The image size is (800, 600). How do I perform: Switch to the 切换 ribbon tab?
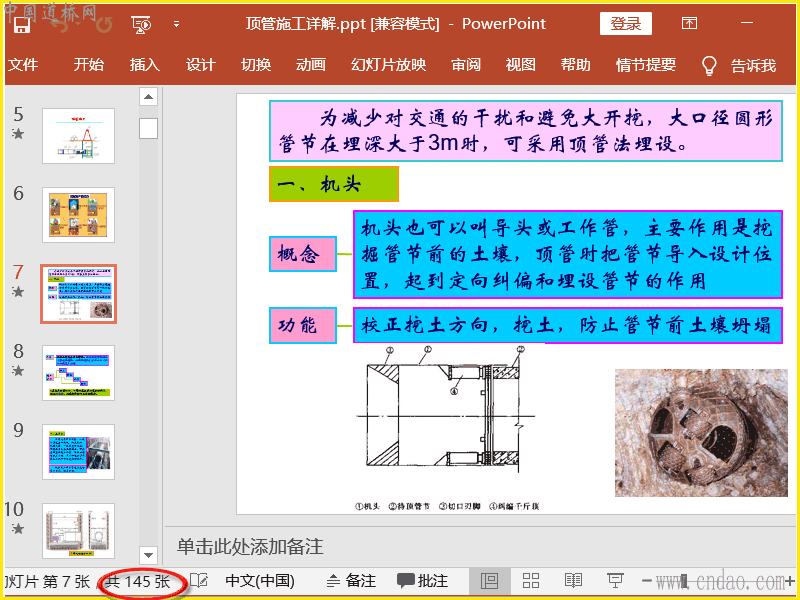point(256,65)
